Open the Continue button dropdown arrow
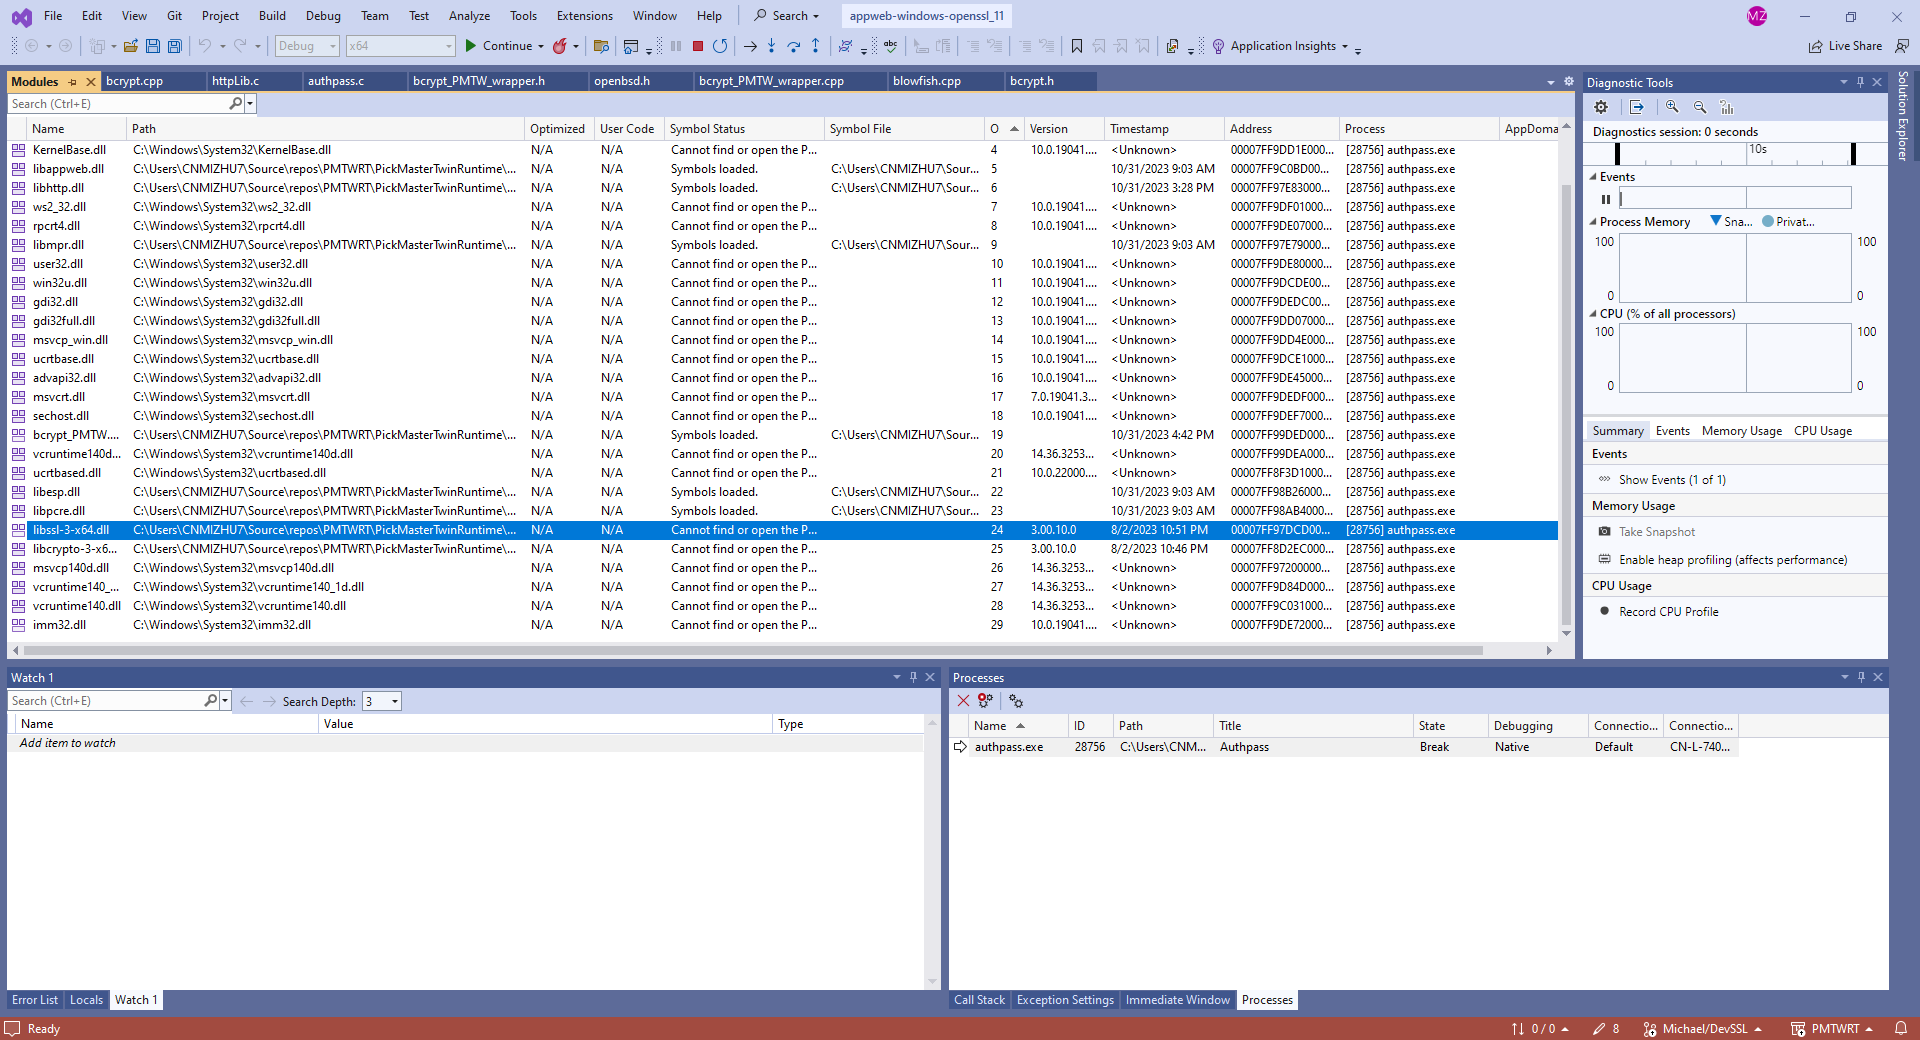The width and height of the screenshot is (1920, 1040). [x=541, y=46]
